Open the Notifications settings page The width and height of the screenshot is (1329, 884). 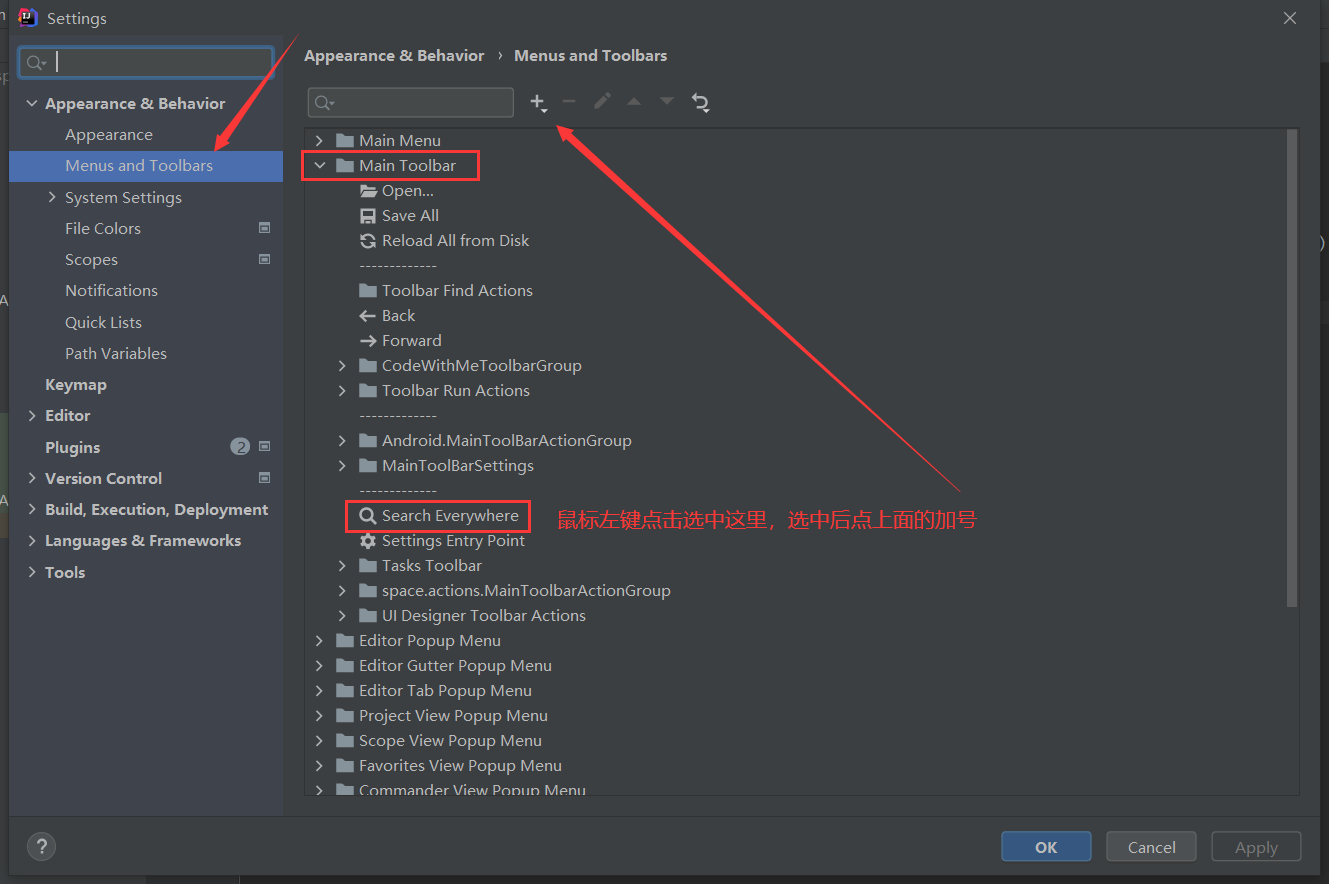[111, 290]
